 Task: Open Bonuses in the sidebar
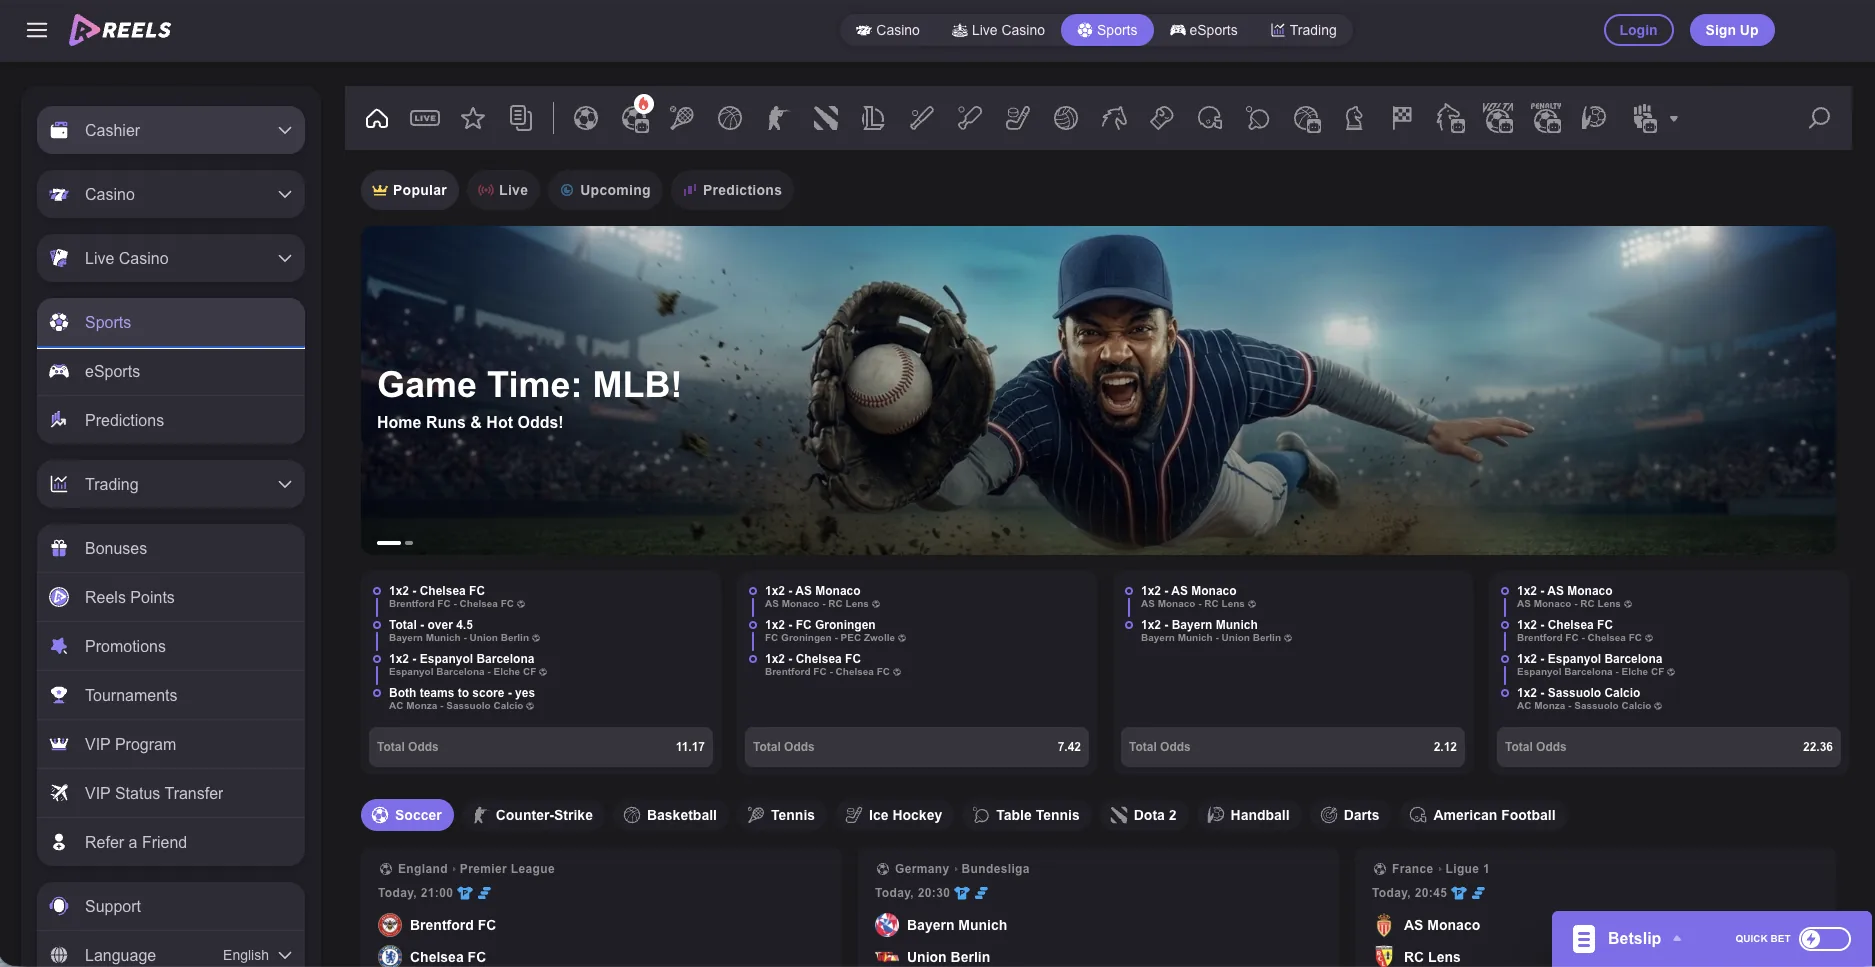point(171,548)
